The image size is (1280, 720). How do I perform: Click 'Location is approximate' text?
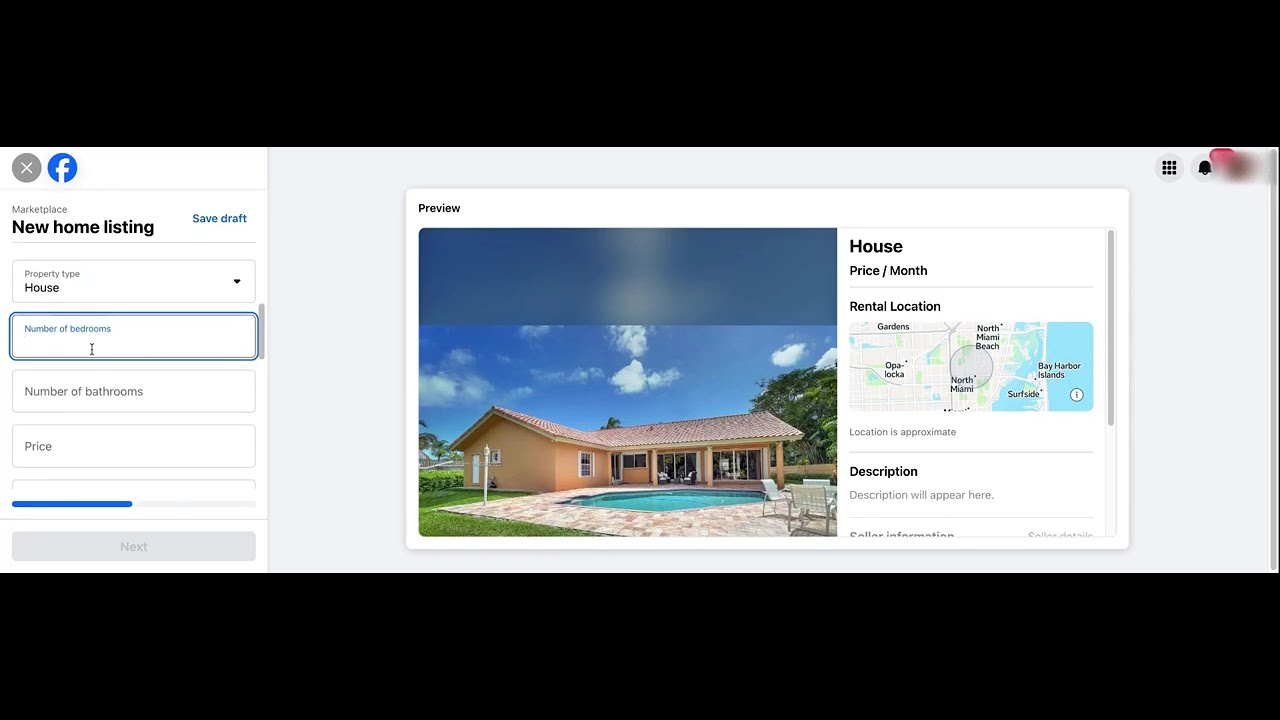[902, 432]
